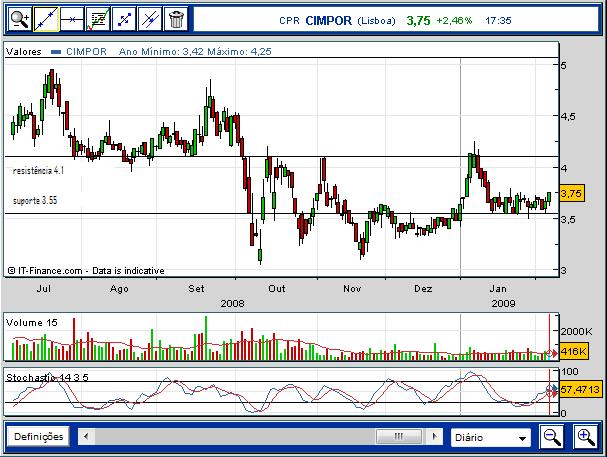
Task: Click the 'Volume 15' panel label
Action: click(x=32, y=322)
